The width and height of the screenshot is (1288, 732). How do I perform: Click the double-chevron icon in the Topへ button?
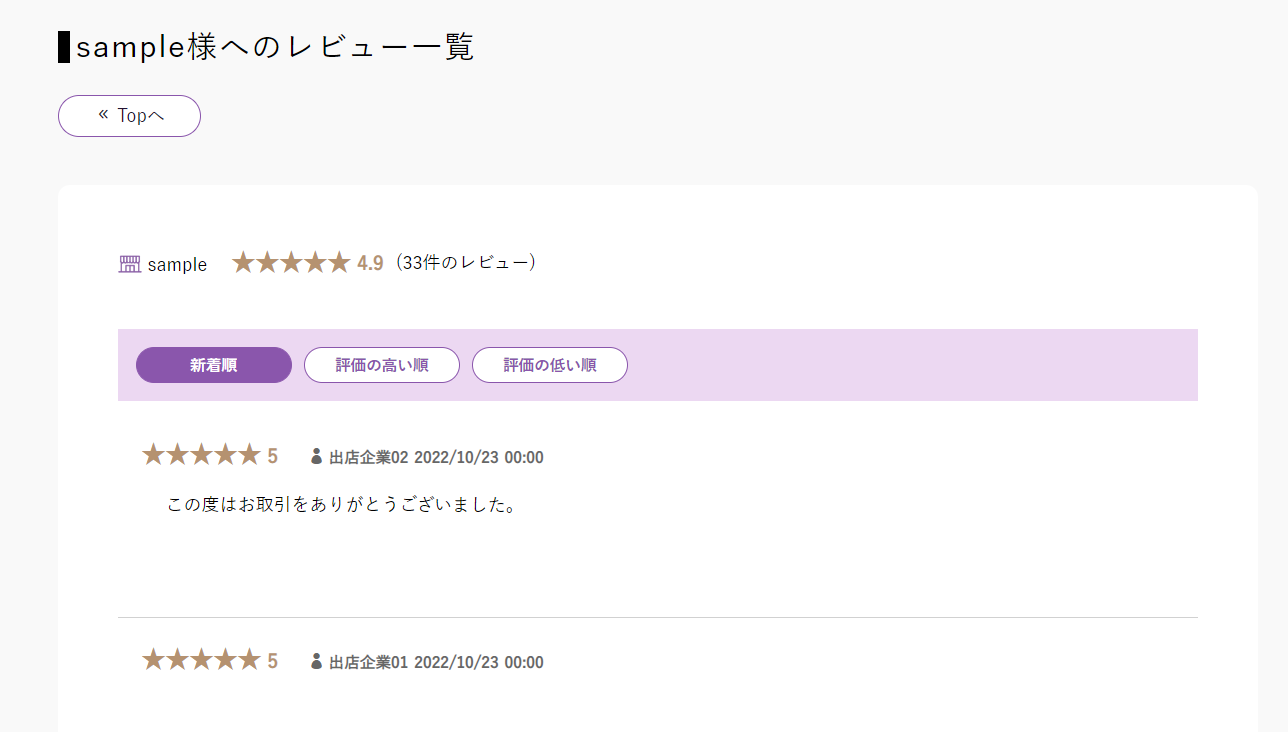[x=104, y=115]
